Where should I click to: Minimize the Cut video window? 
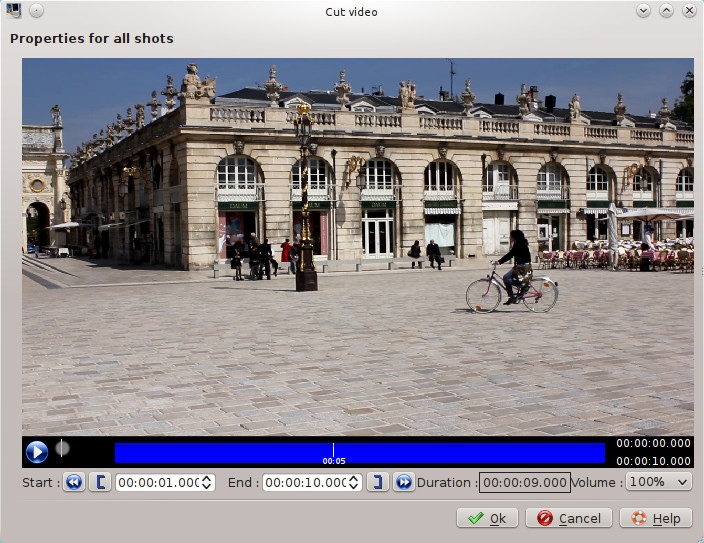[x=643, y=10]
